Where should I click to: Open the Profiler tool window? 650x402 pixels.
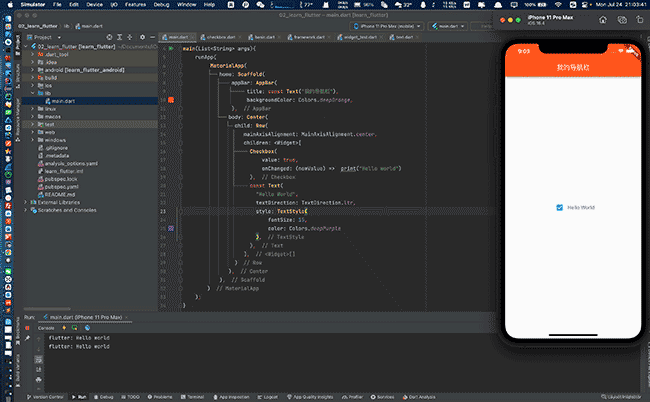[x=352, y=397]
